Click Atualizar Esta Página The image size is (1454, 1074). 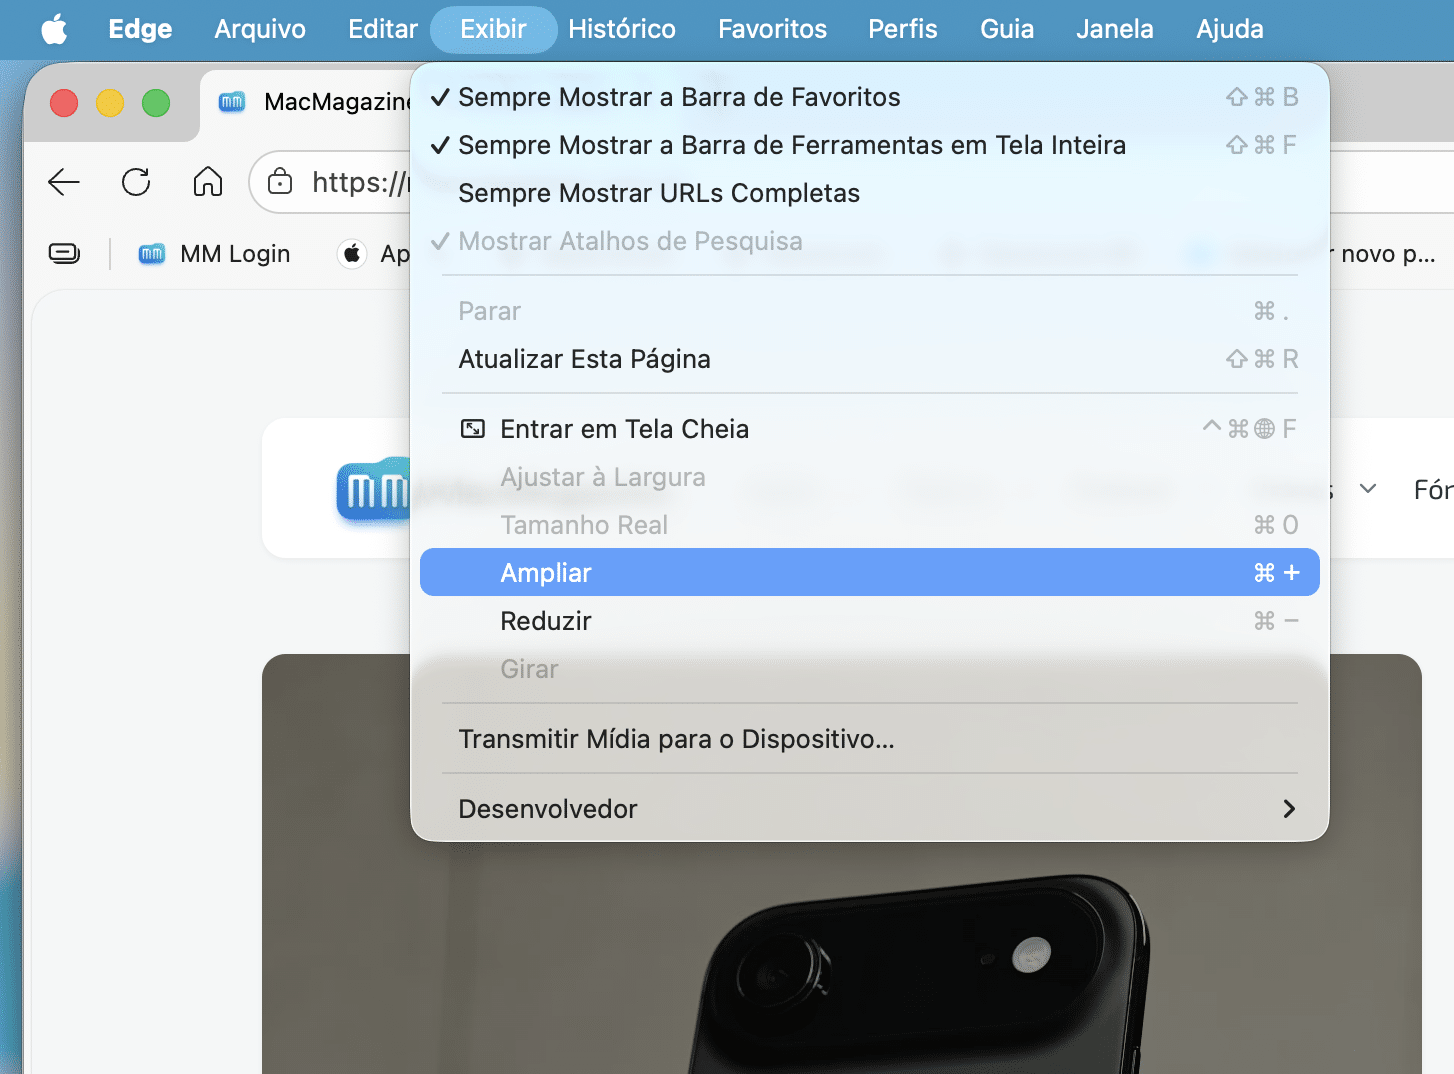(584, 359)
